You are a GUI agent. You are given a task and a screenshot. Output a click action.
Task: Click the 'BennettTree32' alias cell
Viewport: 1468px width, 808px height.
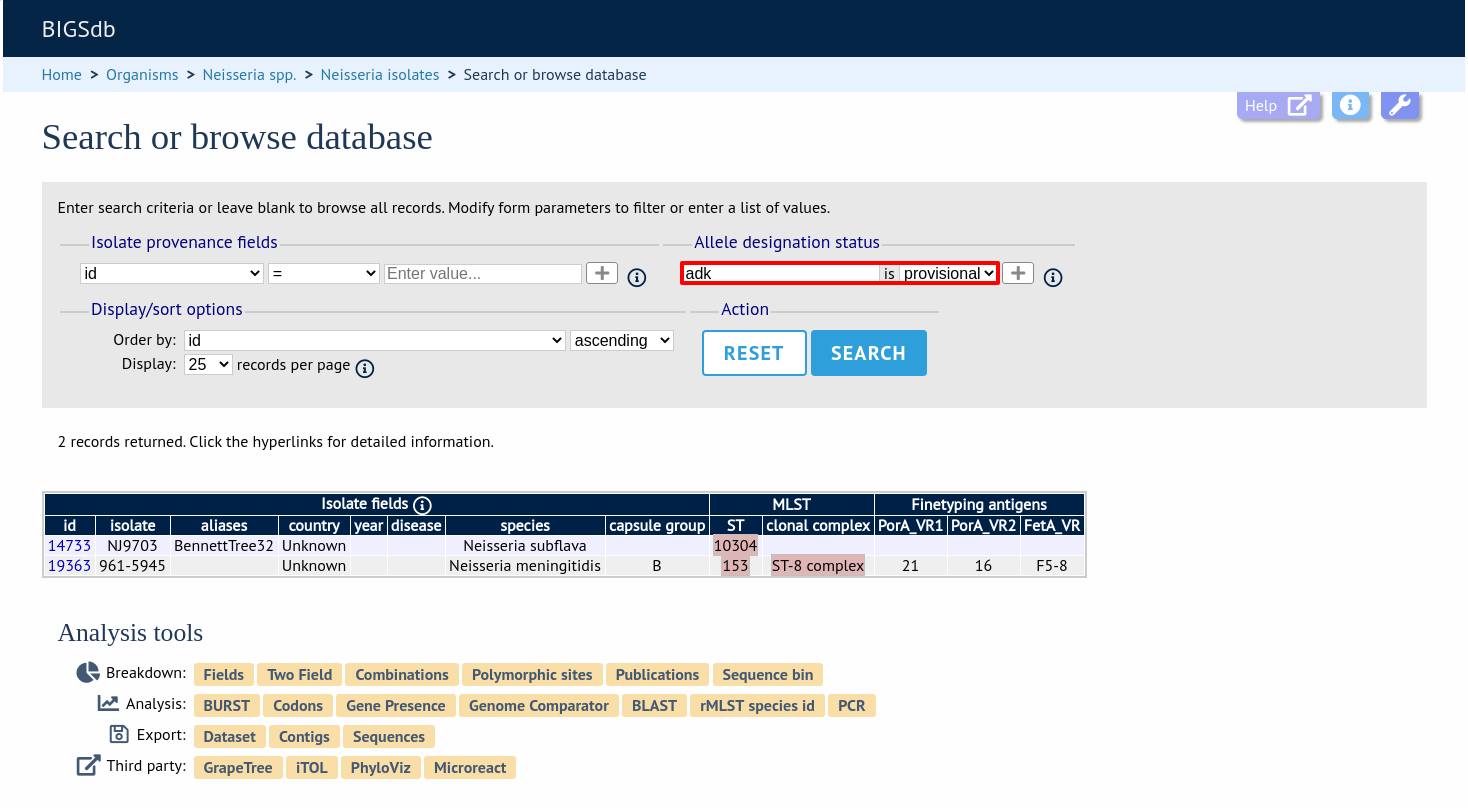tap(224, 546)
